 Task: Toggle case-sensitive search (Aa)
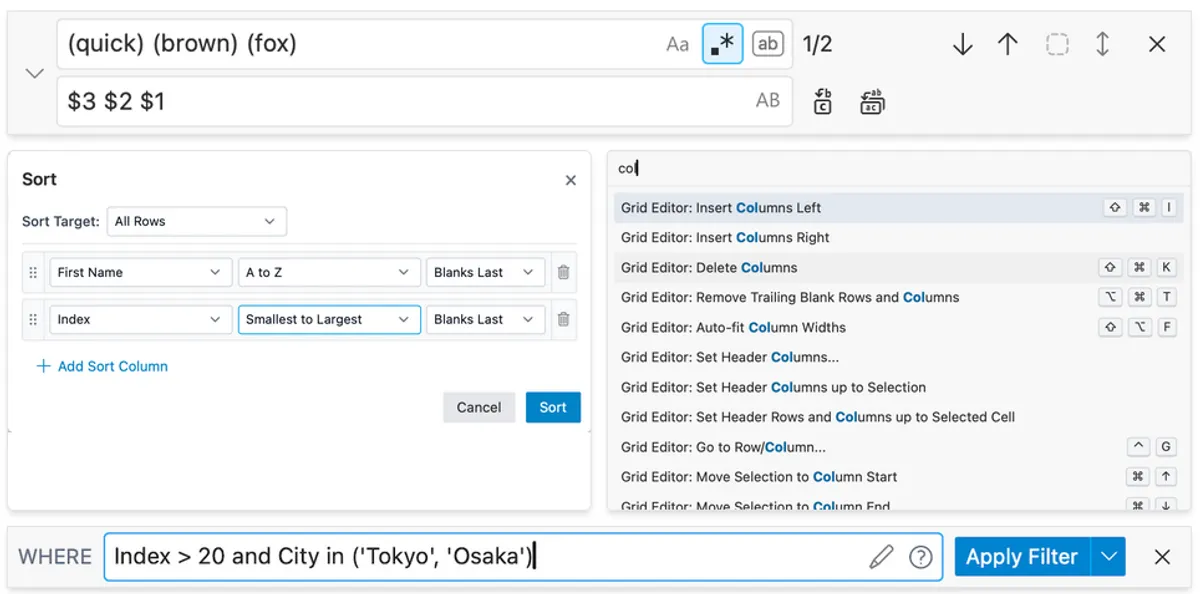point(677,43)
